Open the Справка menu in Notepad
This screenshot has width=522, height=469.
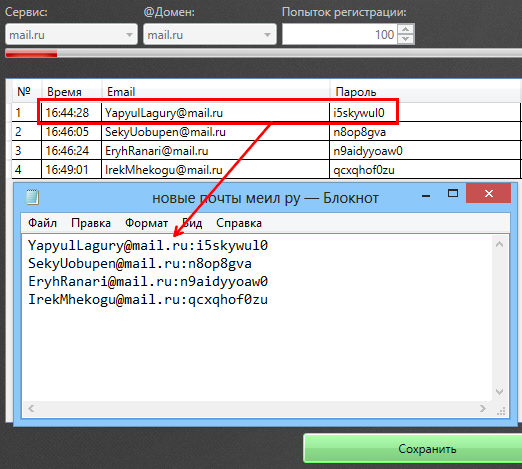(239, 223)
